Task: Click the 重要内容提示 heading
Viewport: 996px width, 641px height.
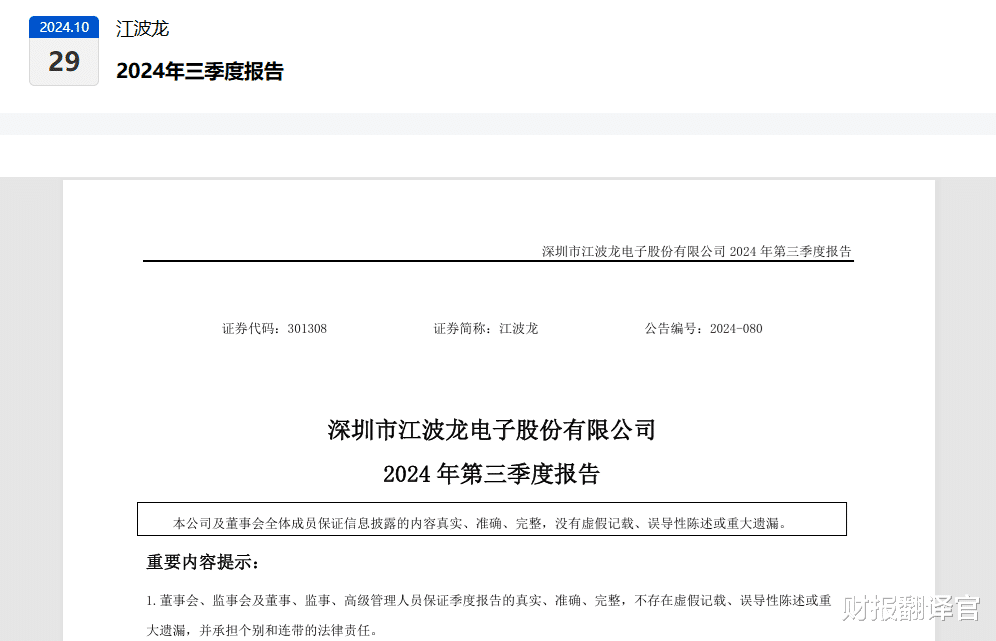Action: pos(203,562)
